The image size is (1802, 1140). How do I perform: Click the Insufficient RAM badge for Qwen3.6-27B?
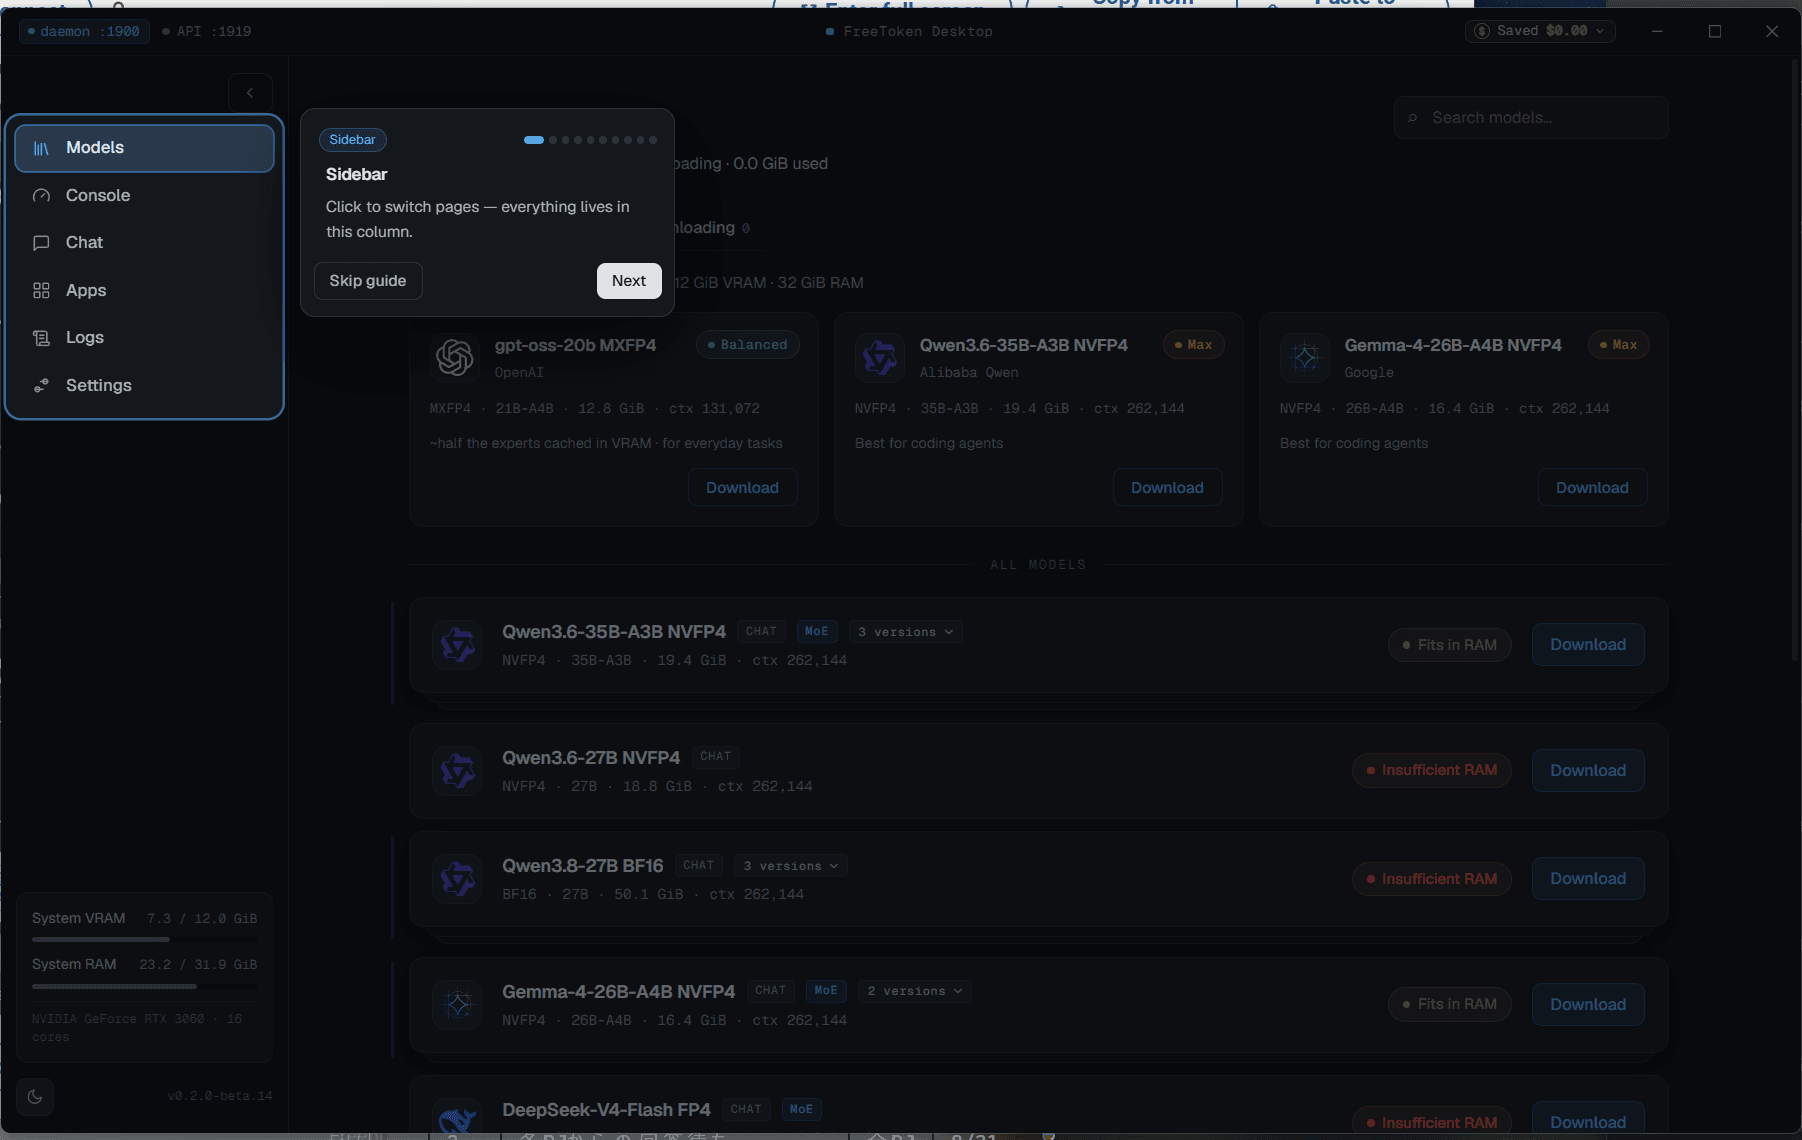(1431, 771)
